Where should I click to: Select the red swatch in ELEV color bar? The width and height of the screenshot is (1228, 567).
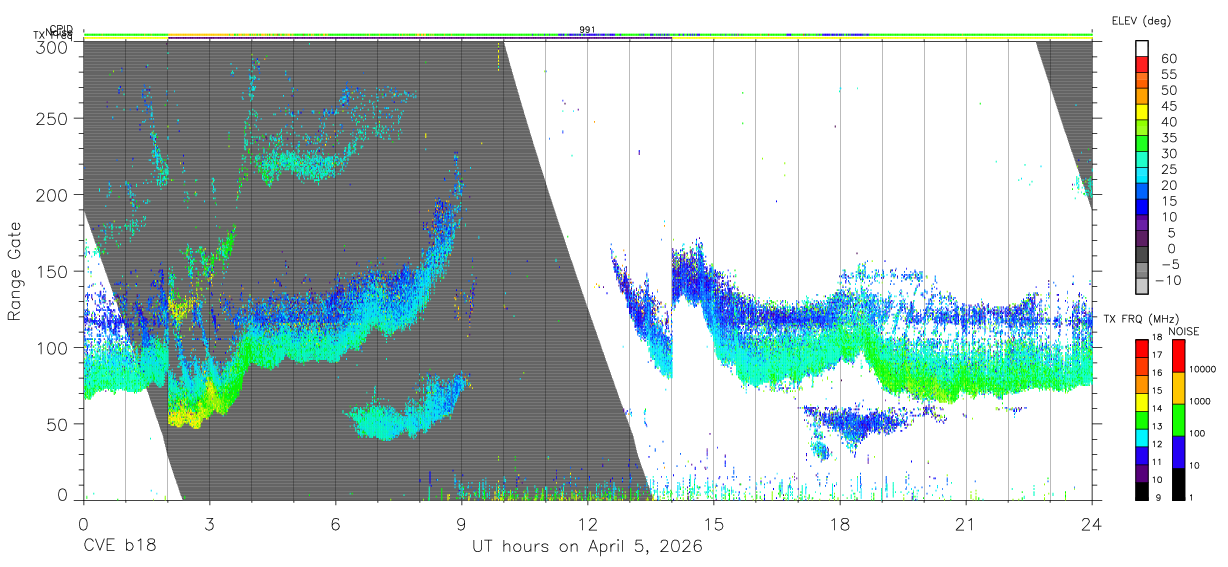coord(1143,64)
